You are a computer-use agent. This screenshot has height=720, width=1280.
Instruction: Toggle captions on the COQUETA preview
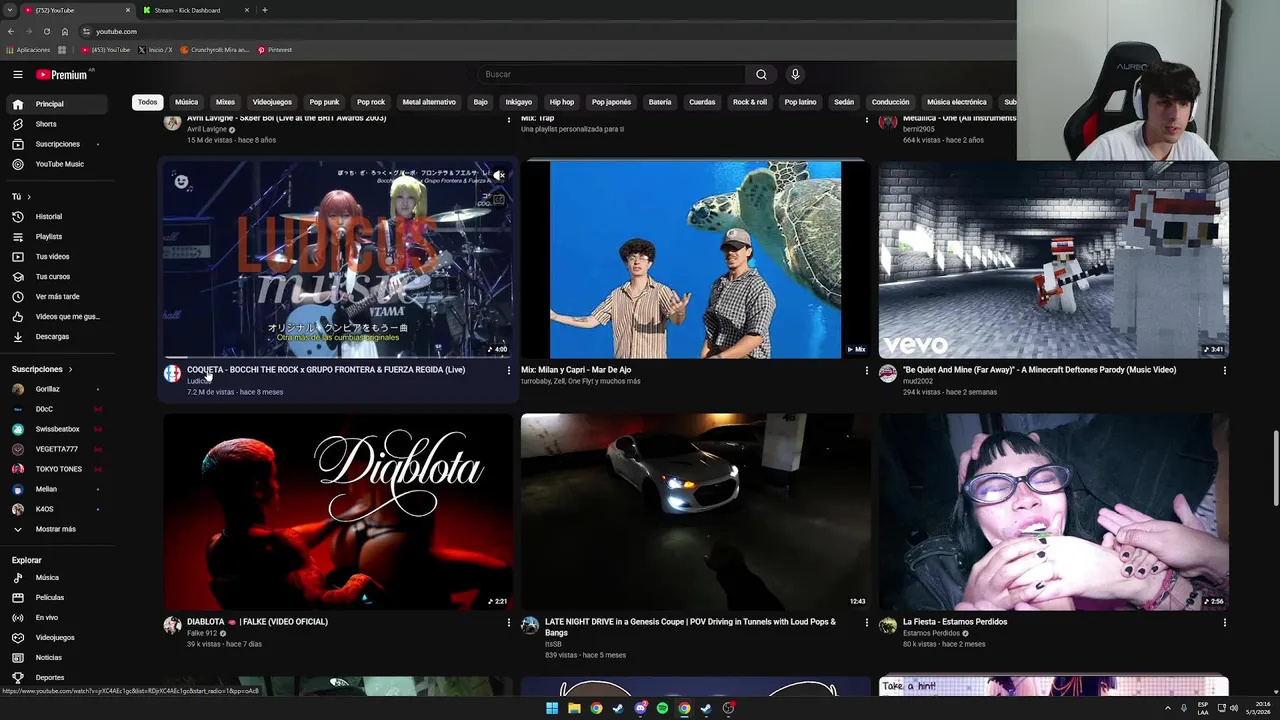click(x=498, y=199)
